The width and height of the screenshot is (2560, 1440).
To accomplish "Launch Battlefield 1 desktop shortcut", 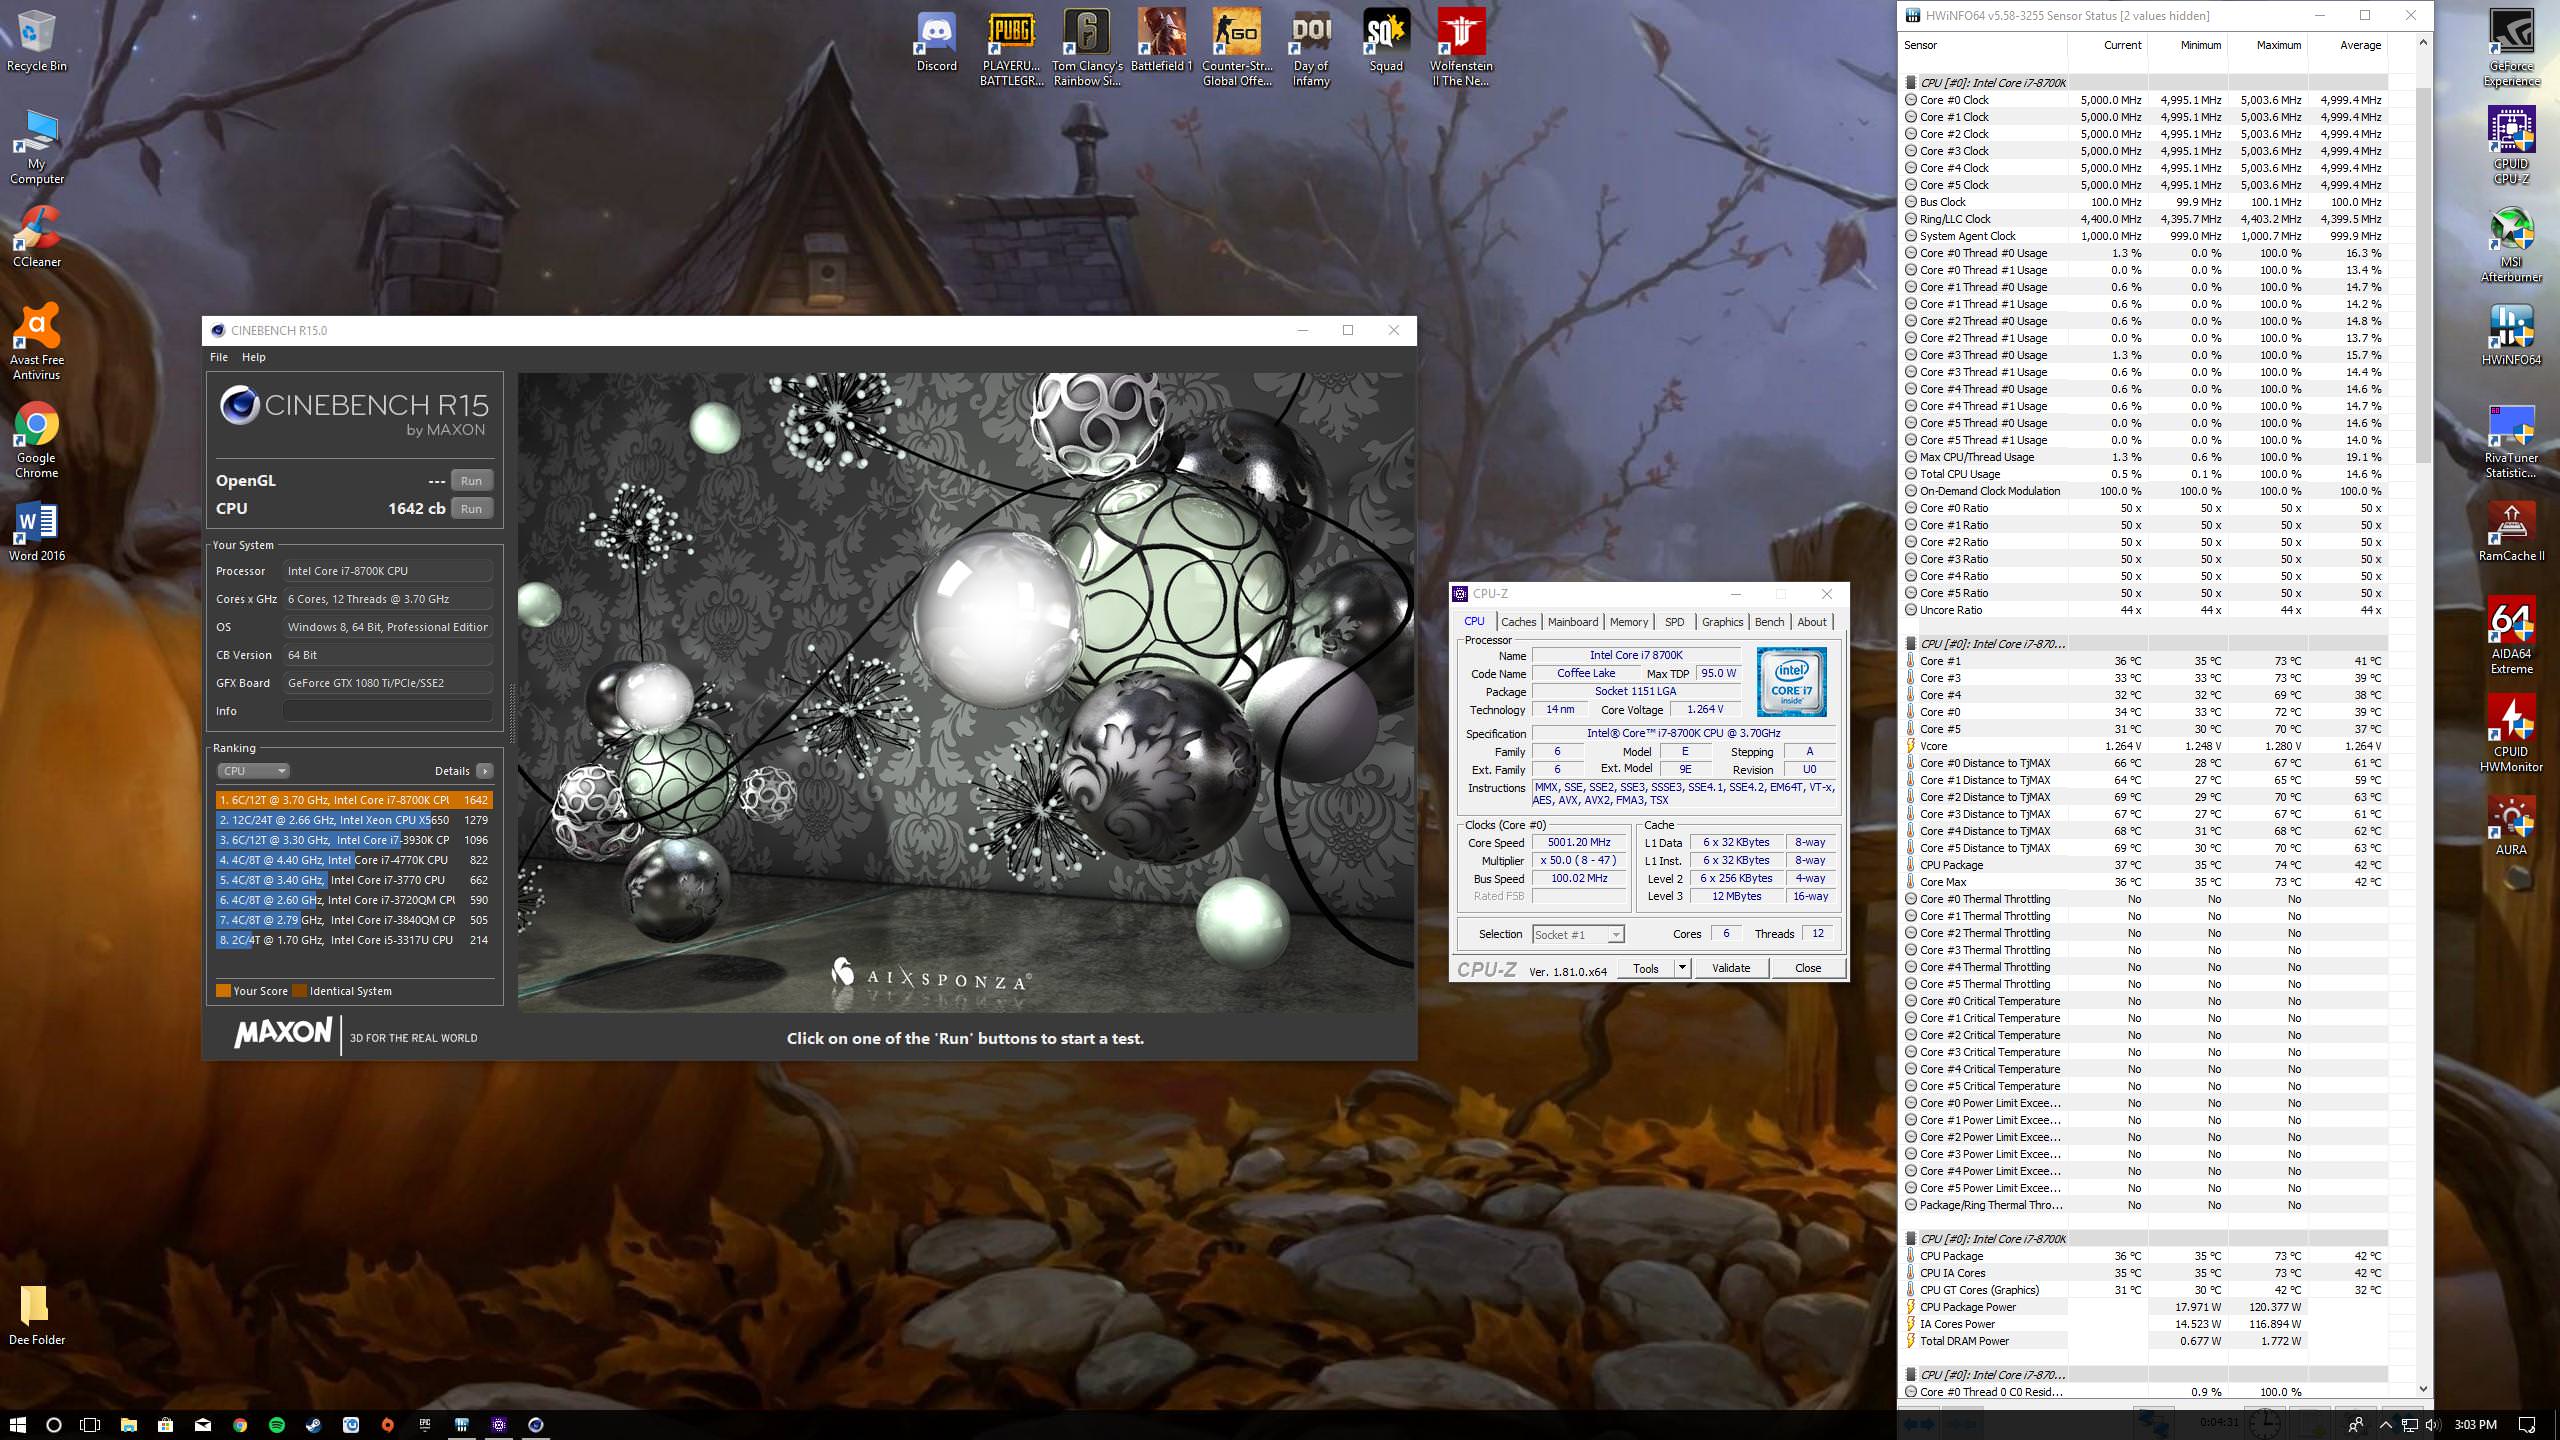I will pos(1162,42).
